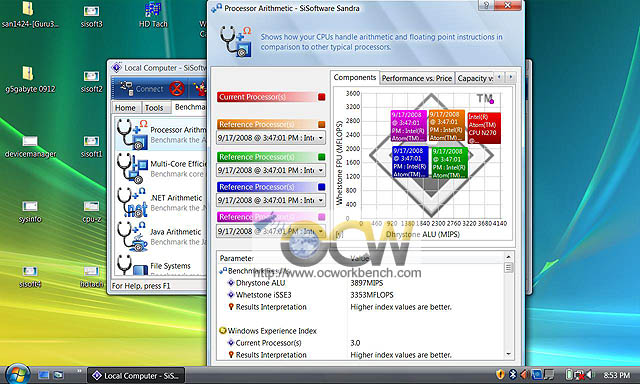Switch to the Tools tab
This screenshot has width=640, height=384.
154,108
